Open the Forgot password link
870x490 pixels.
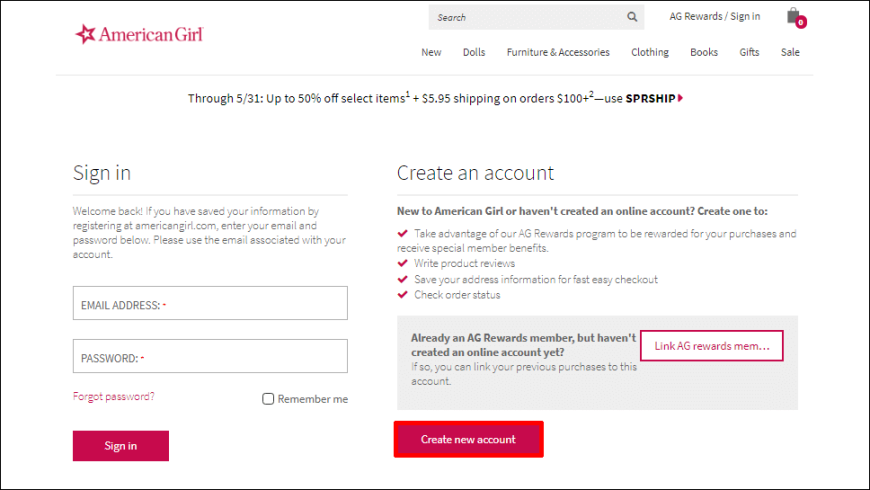[114, 396]
